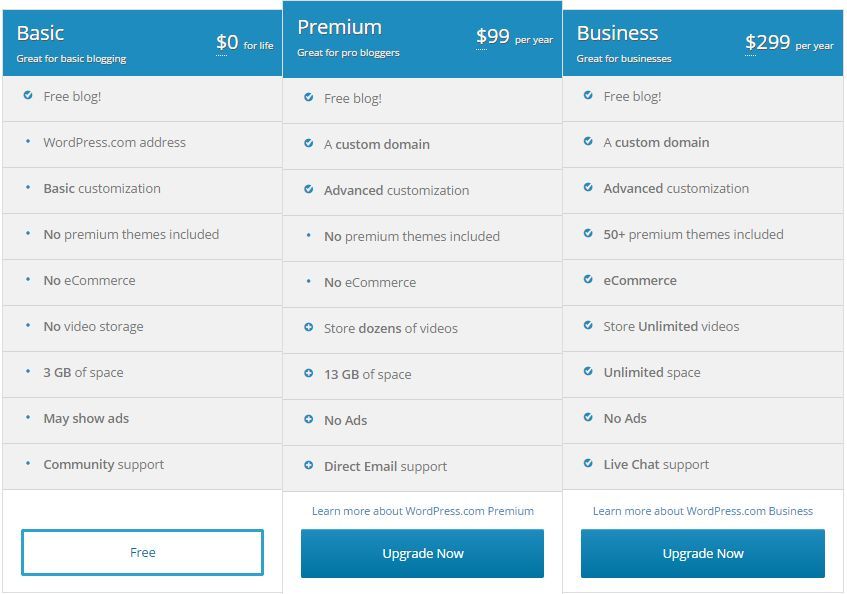
Task: Select the Free plan button
Action: (x=143, y=552)
